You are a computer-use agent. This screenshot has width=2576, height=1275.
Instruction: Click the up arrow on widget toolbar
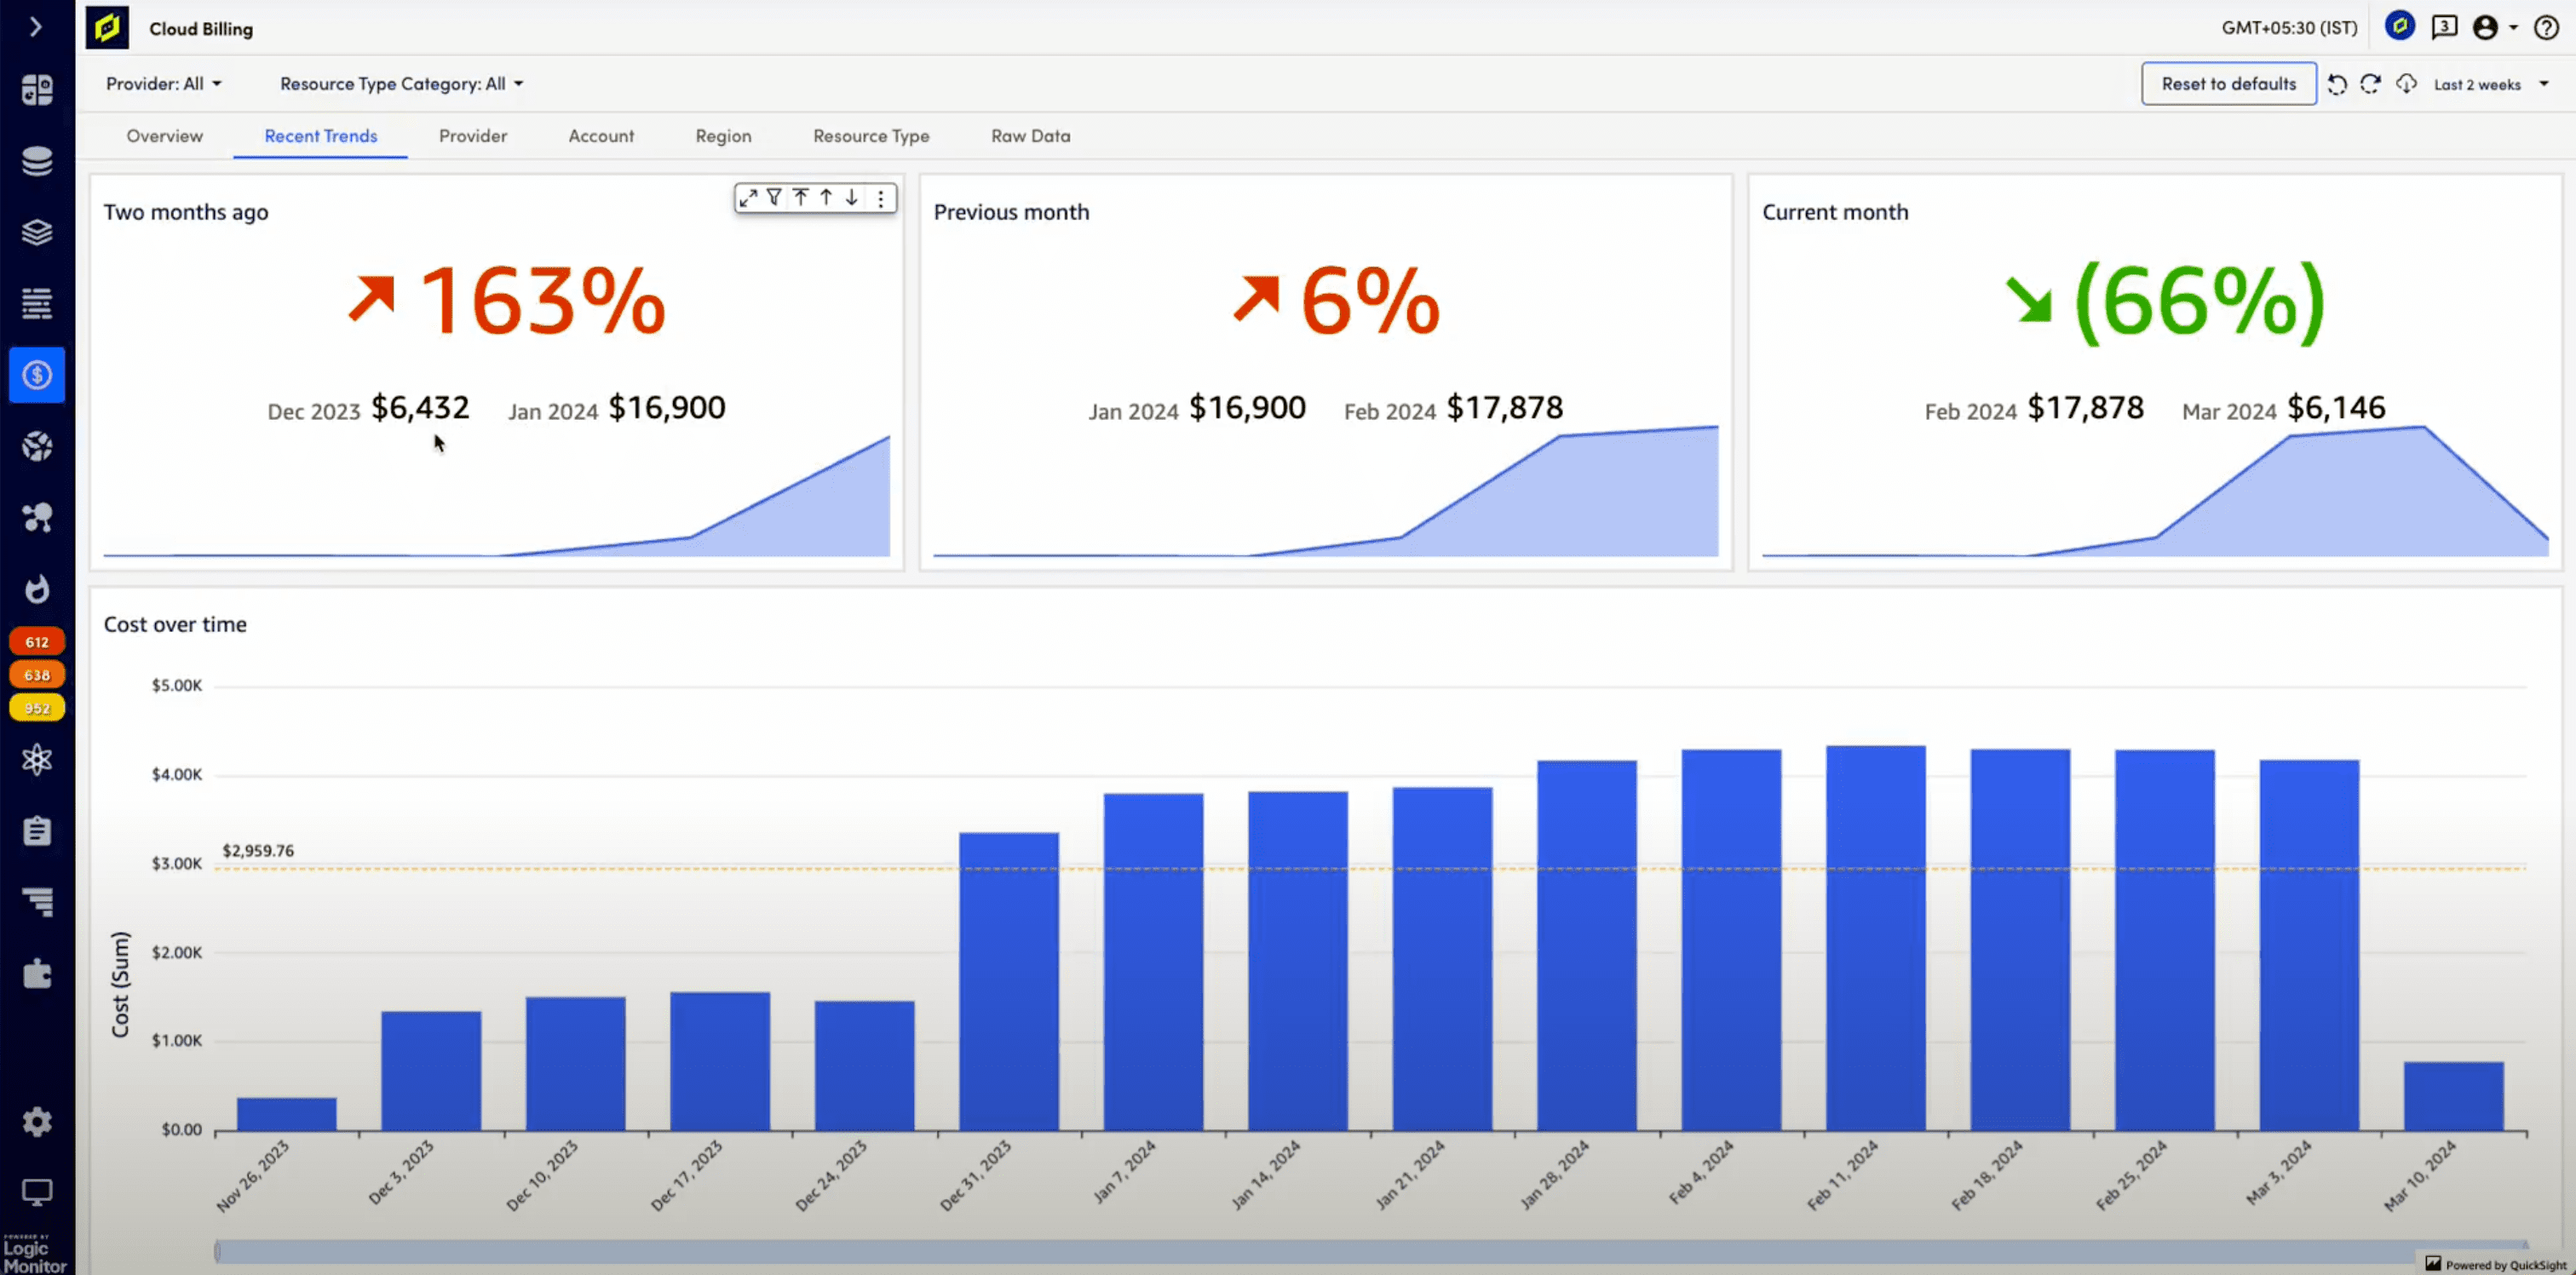[826, 198]
